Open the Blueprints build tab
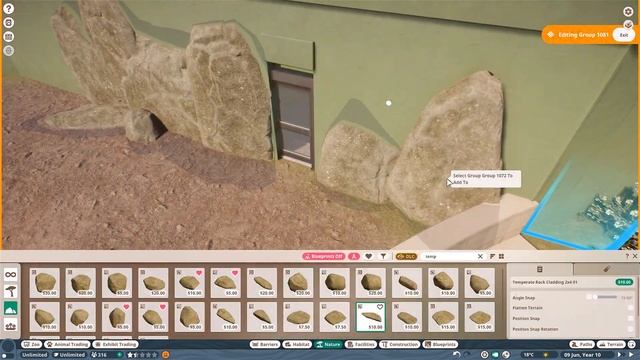 click(x=440, y=344)
